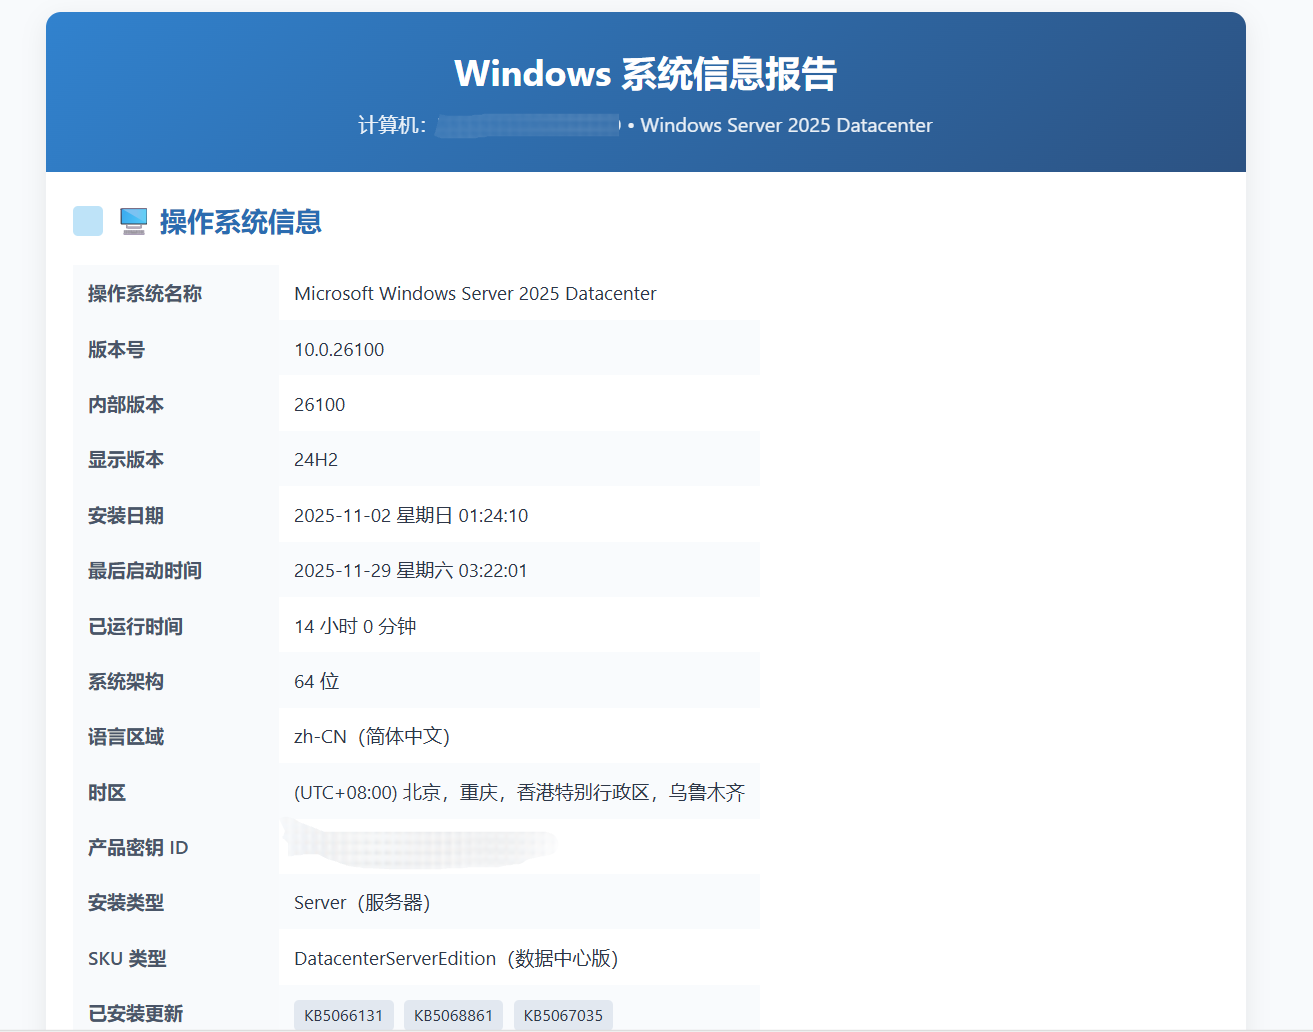Click the SKU 类型 row label

[127, 958]
